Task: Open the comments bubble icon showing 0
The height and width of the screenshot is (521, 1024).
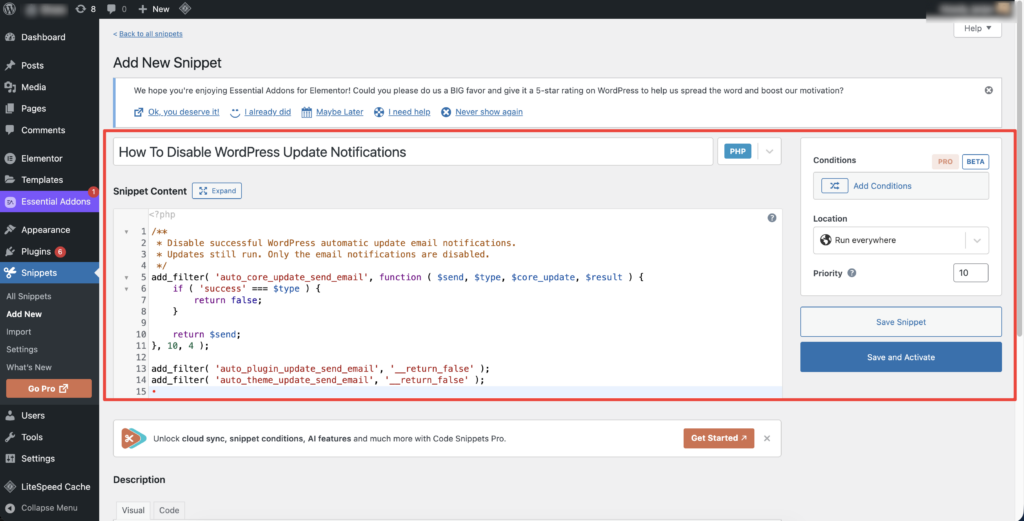Action: pyautogui.click(x=116, y=9)
